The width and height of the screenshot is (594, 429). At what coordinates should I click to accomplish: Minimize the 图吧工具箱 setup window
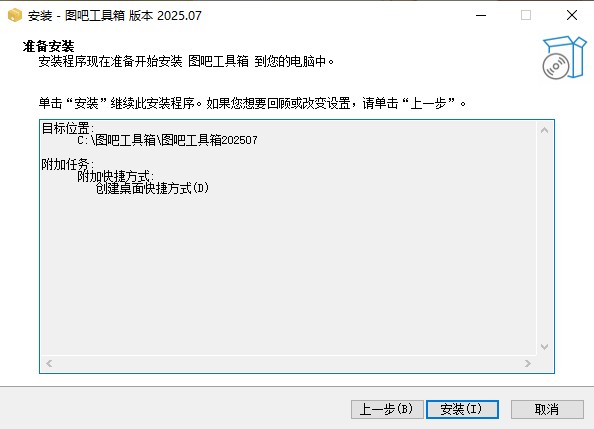(x=481, y=15)
